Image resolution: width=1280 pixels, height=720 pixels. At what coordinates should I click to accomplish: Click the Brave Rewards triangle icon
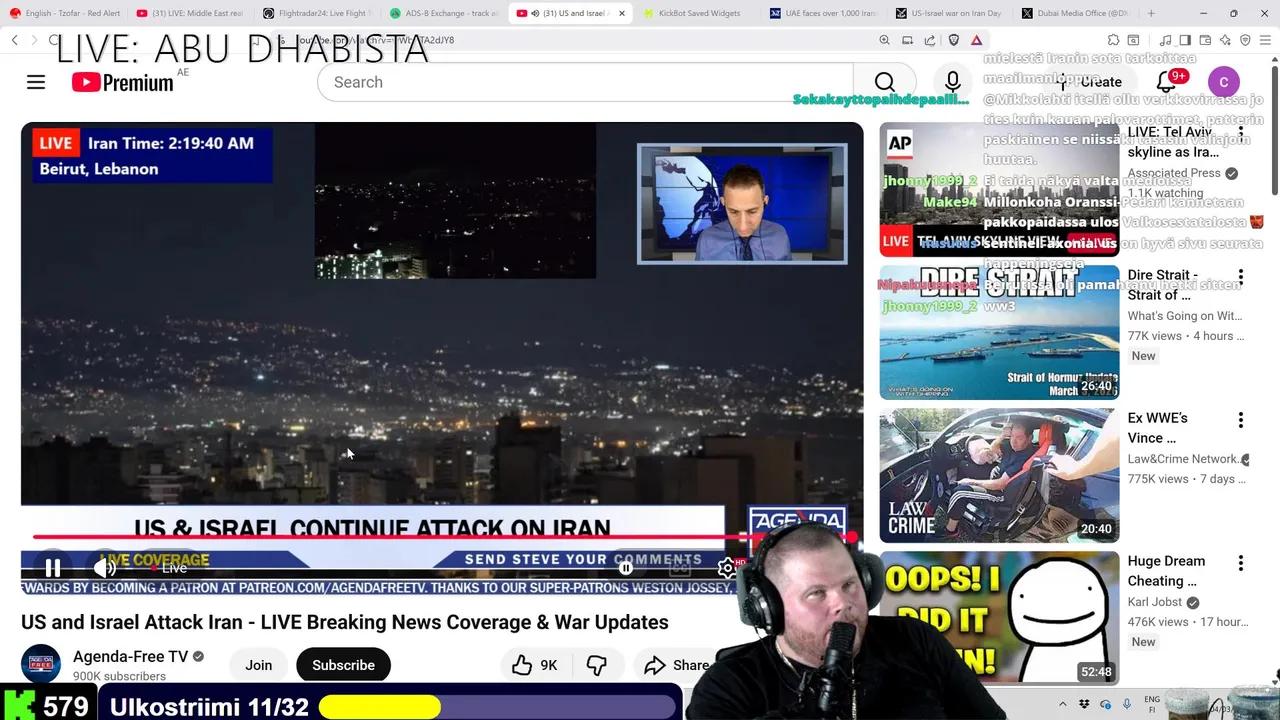[x=976, y=40]
